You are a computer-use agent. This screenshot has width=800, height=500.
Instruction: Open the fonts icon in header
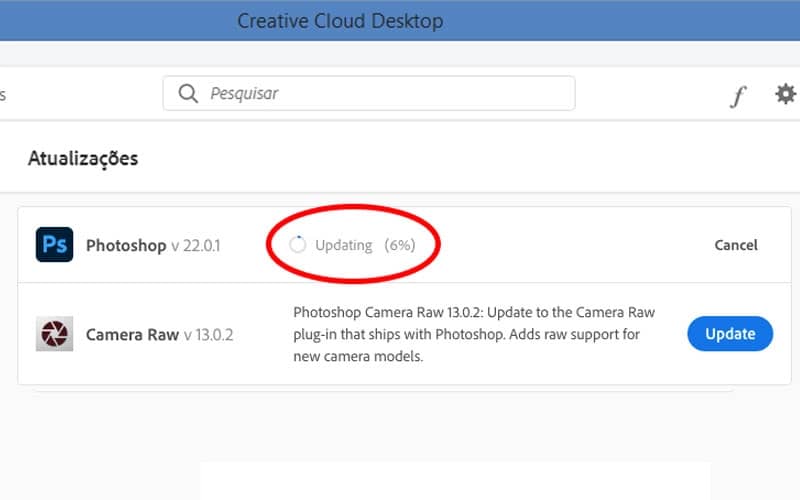(738, 95)
